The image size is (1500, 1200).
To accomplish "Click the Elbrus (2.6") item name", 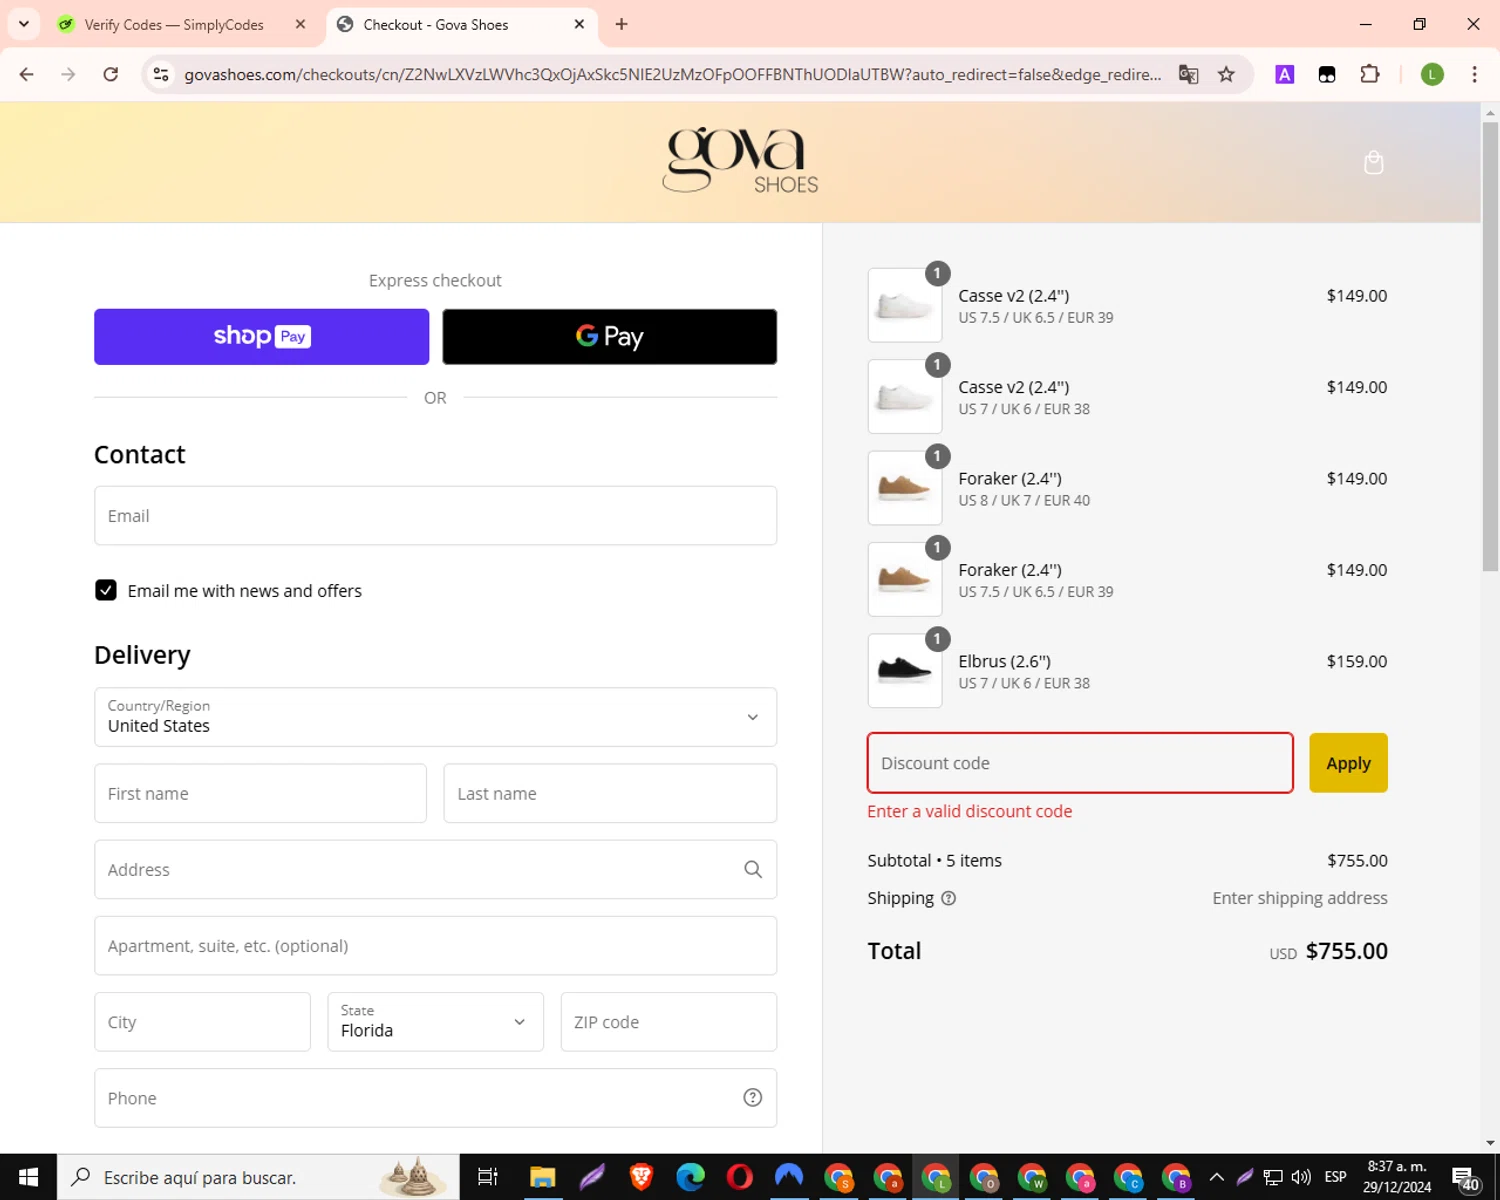I will click(x=1004, y=661).
